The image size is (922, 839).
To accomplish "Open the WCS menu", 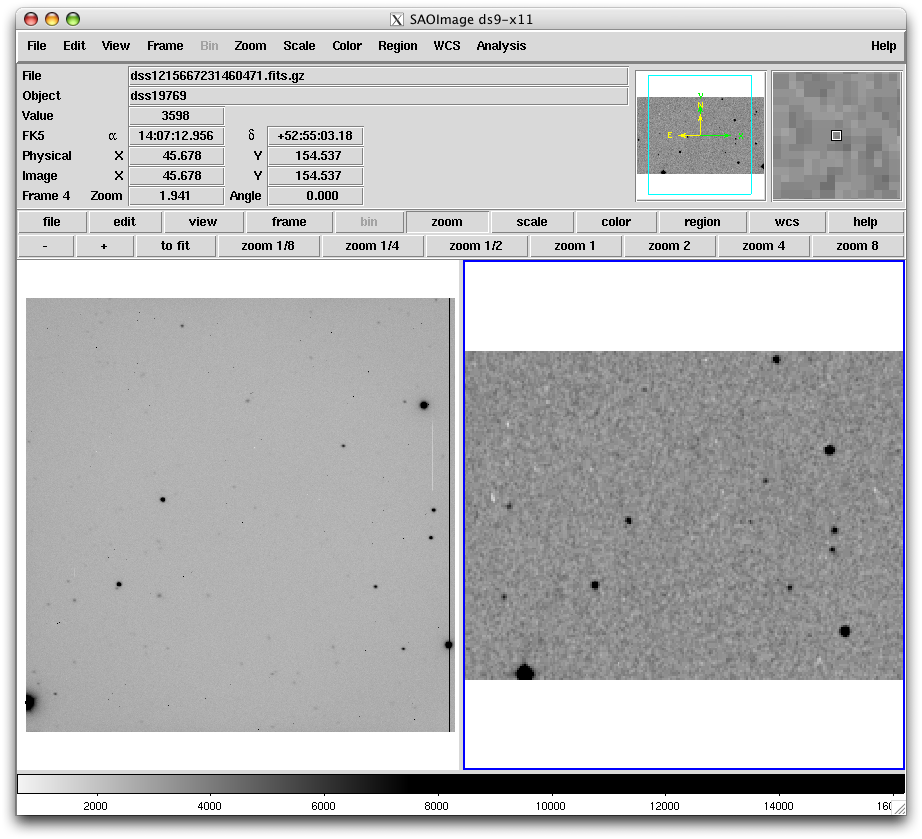I will 447,46.
